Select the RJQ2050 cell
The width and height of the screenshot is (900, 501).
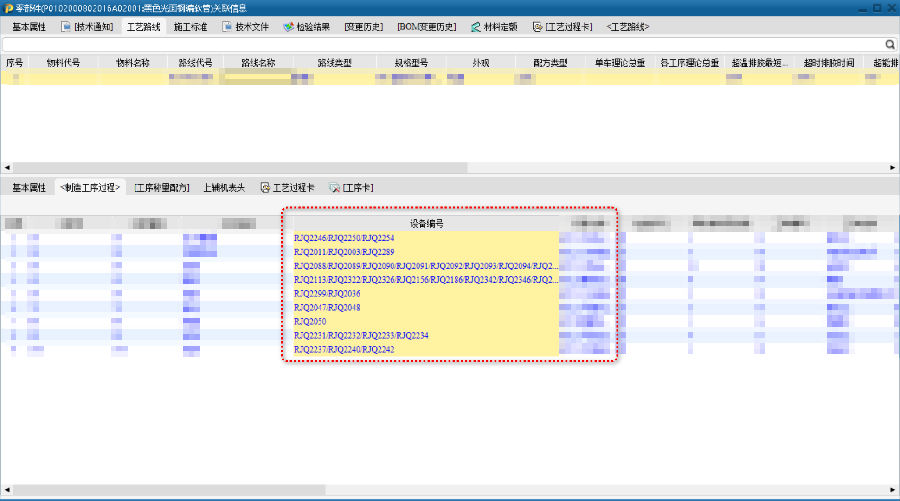click(426, 321)
